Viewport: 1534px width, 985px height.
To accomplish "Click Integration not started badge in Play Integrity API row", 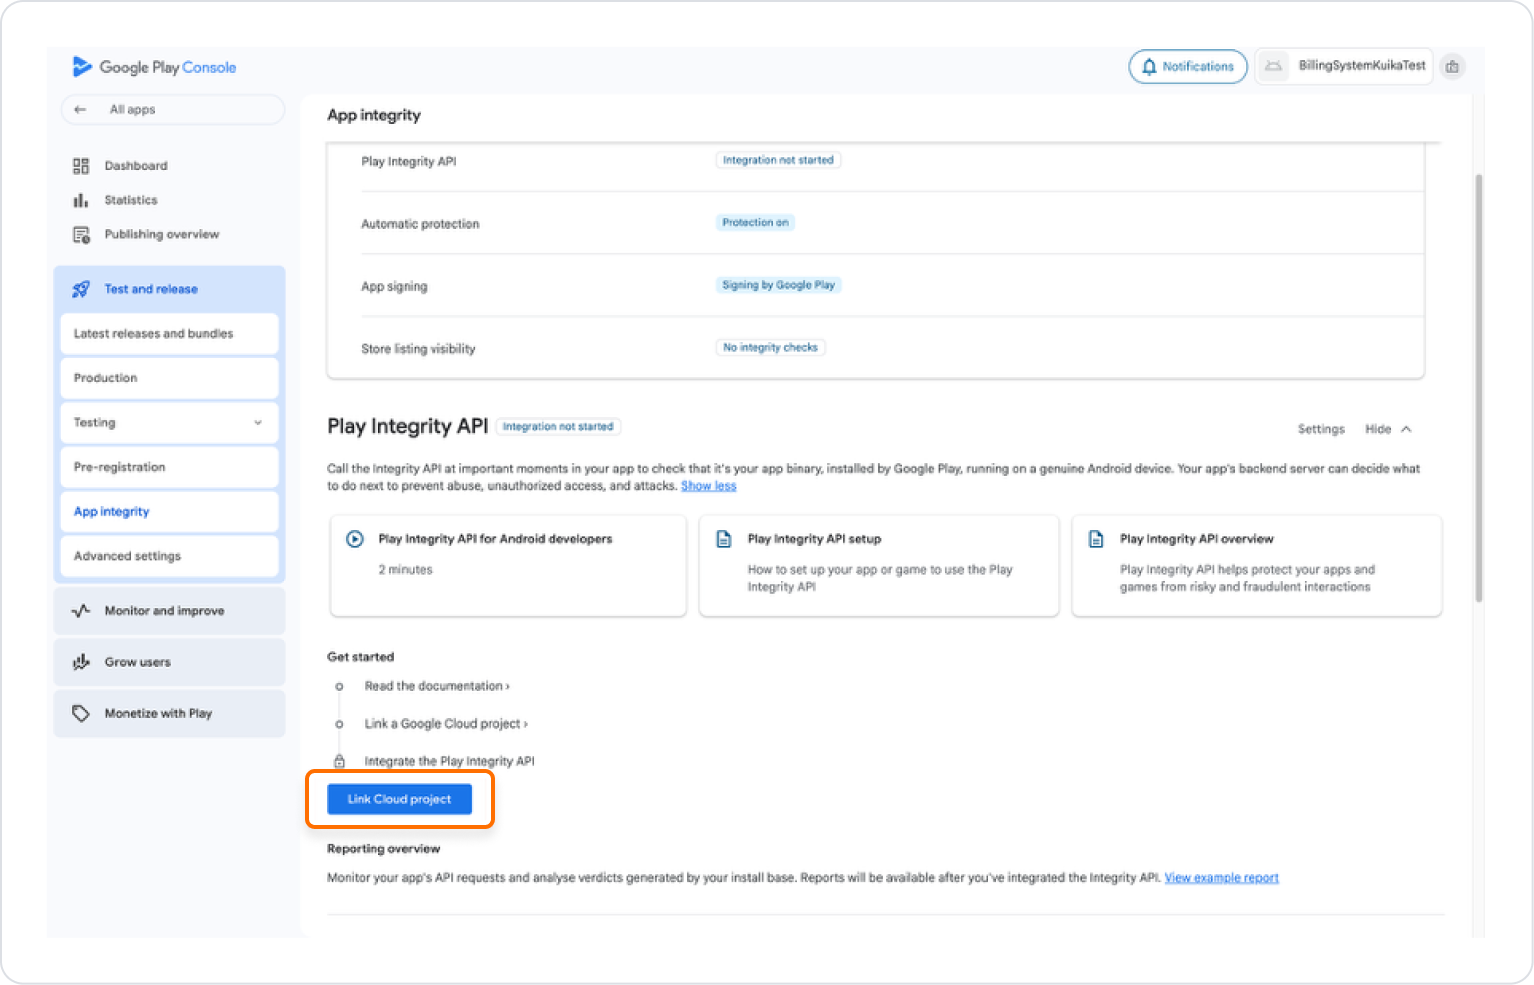I will pos(778,160).
